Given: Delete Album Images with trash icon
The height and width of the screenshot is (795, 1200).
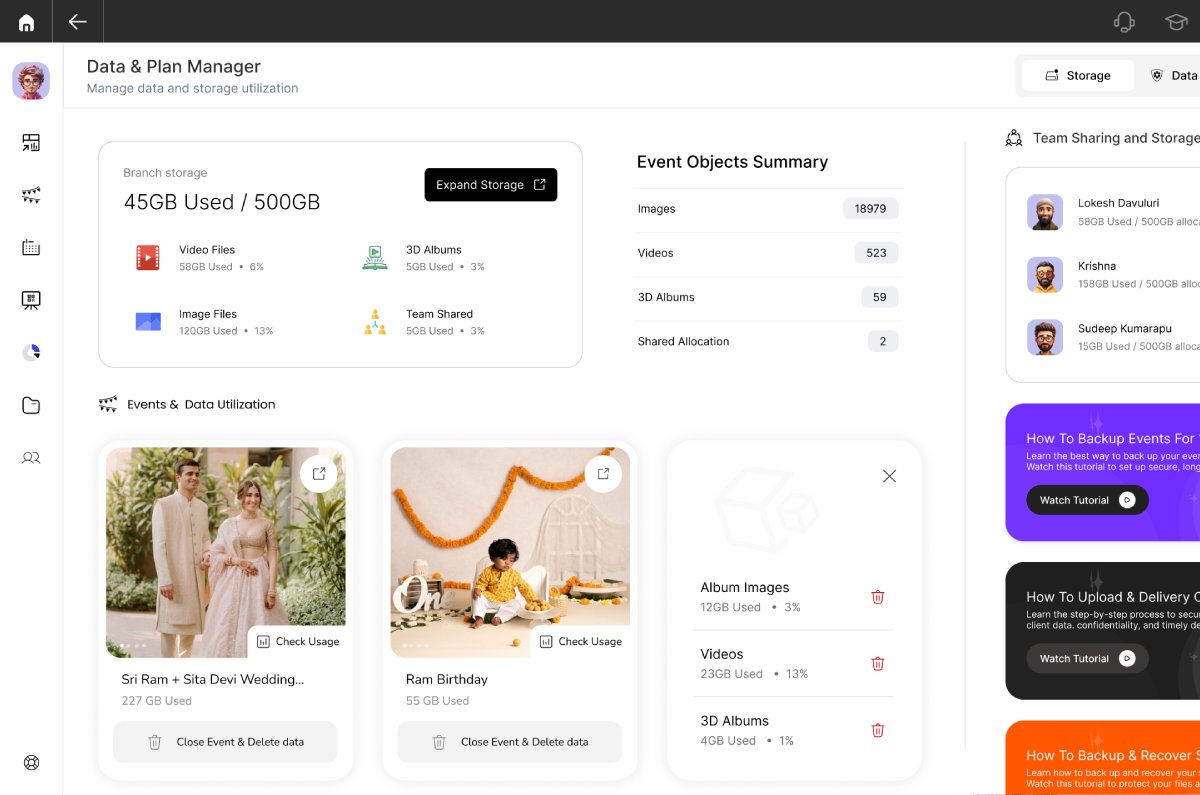Looking at the screenshot, I should pyautogui.click(x=877, y=597).
